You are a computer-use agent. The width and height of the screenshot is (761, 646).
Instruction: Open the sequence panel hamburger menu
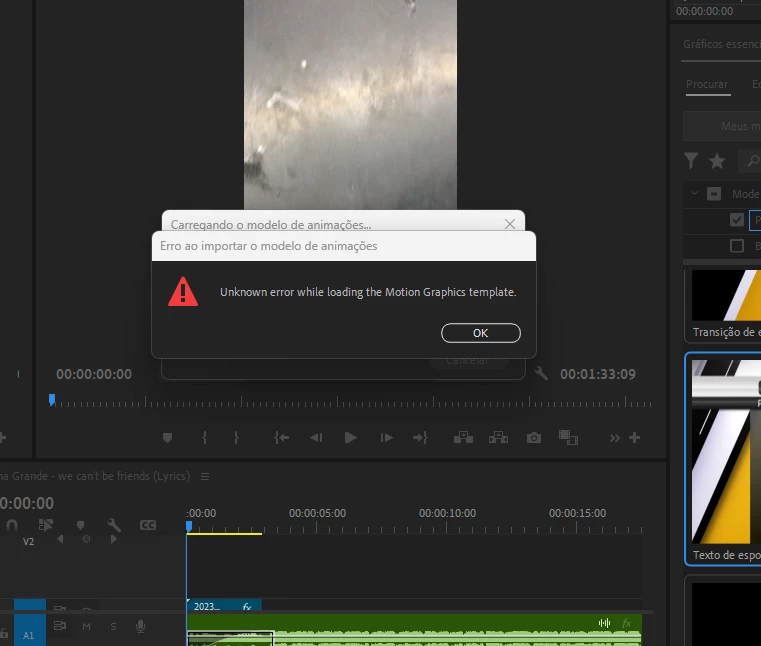click(x=205, y=477)
